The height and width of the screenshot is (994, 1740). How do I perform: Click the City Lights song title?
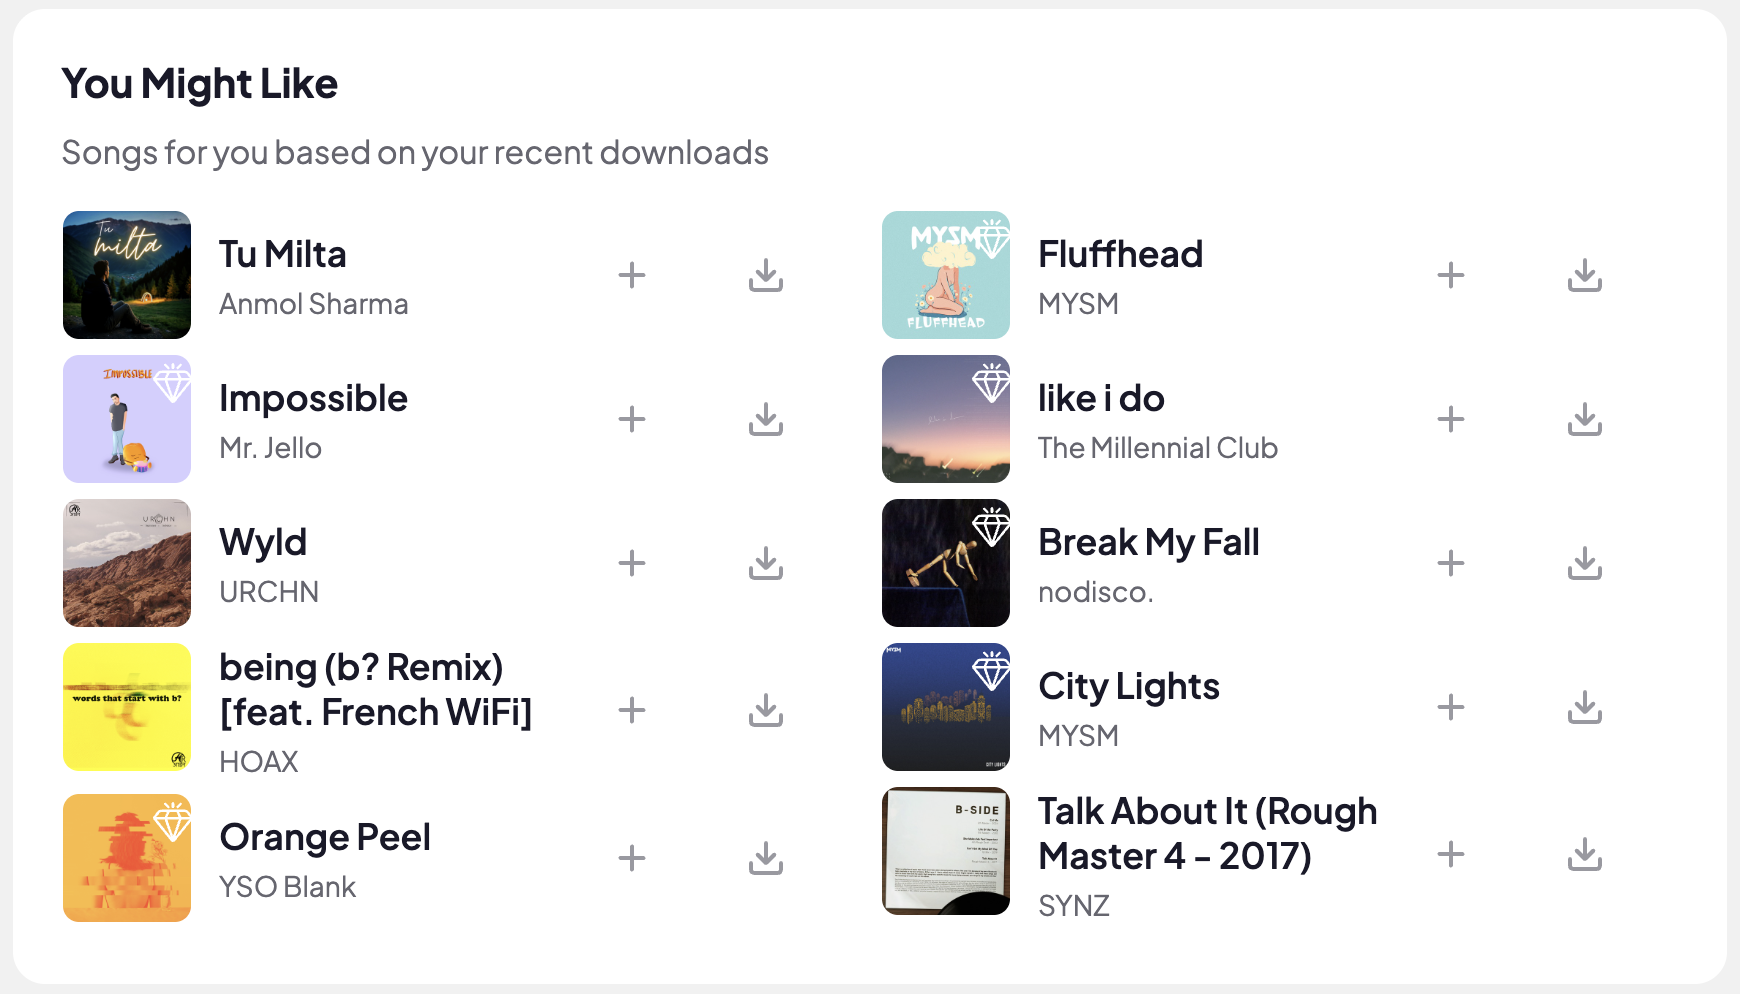1128,687
